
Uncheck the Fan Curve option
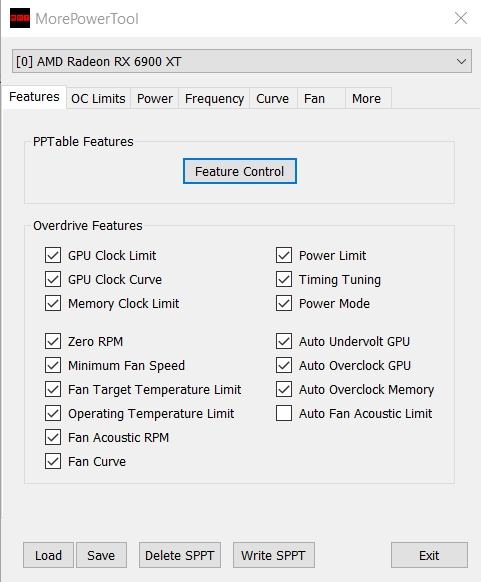tap(53, 461)
